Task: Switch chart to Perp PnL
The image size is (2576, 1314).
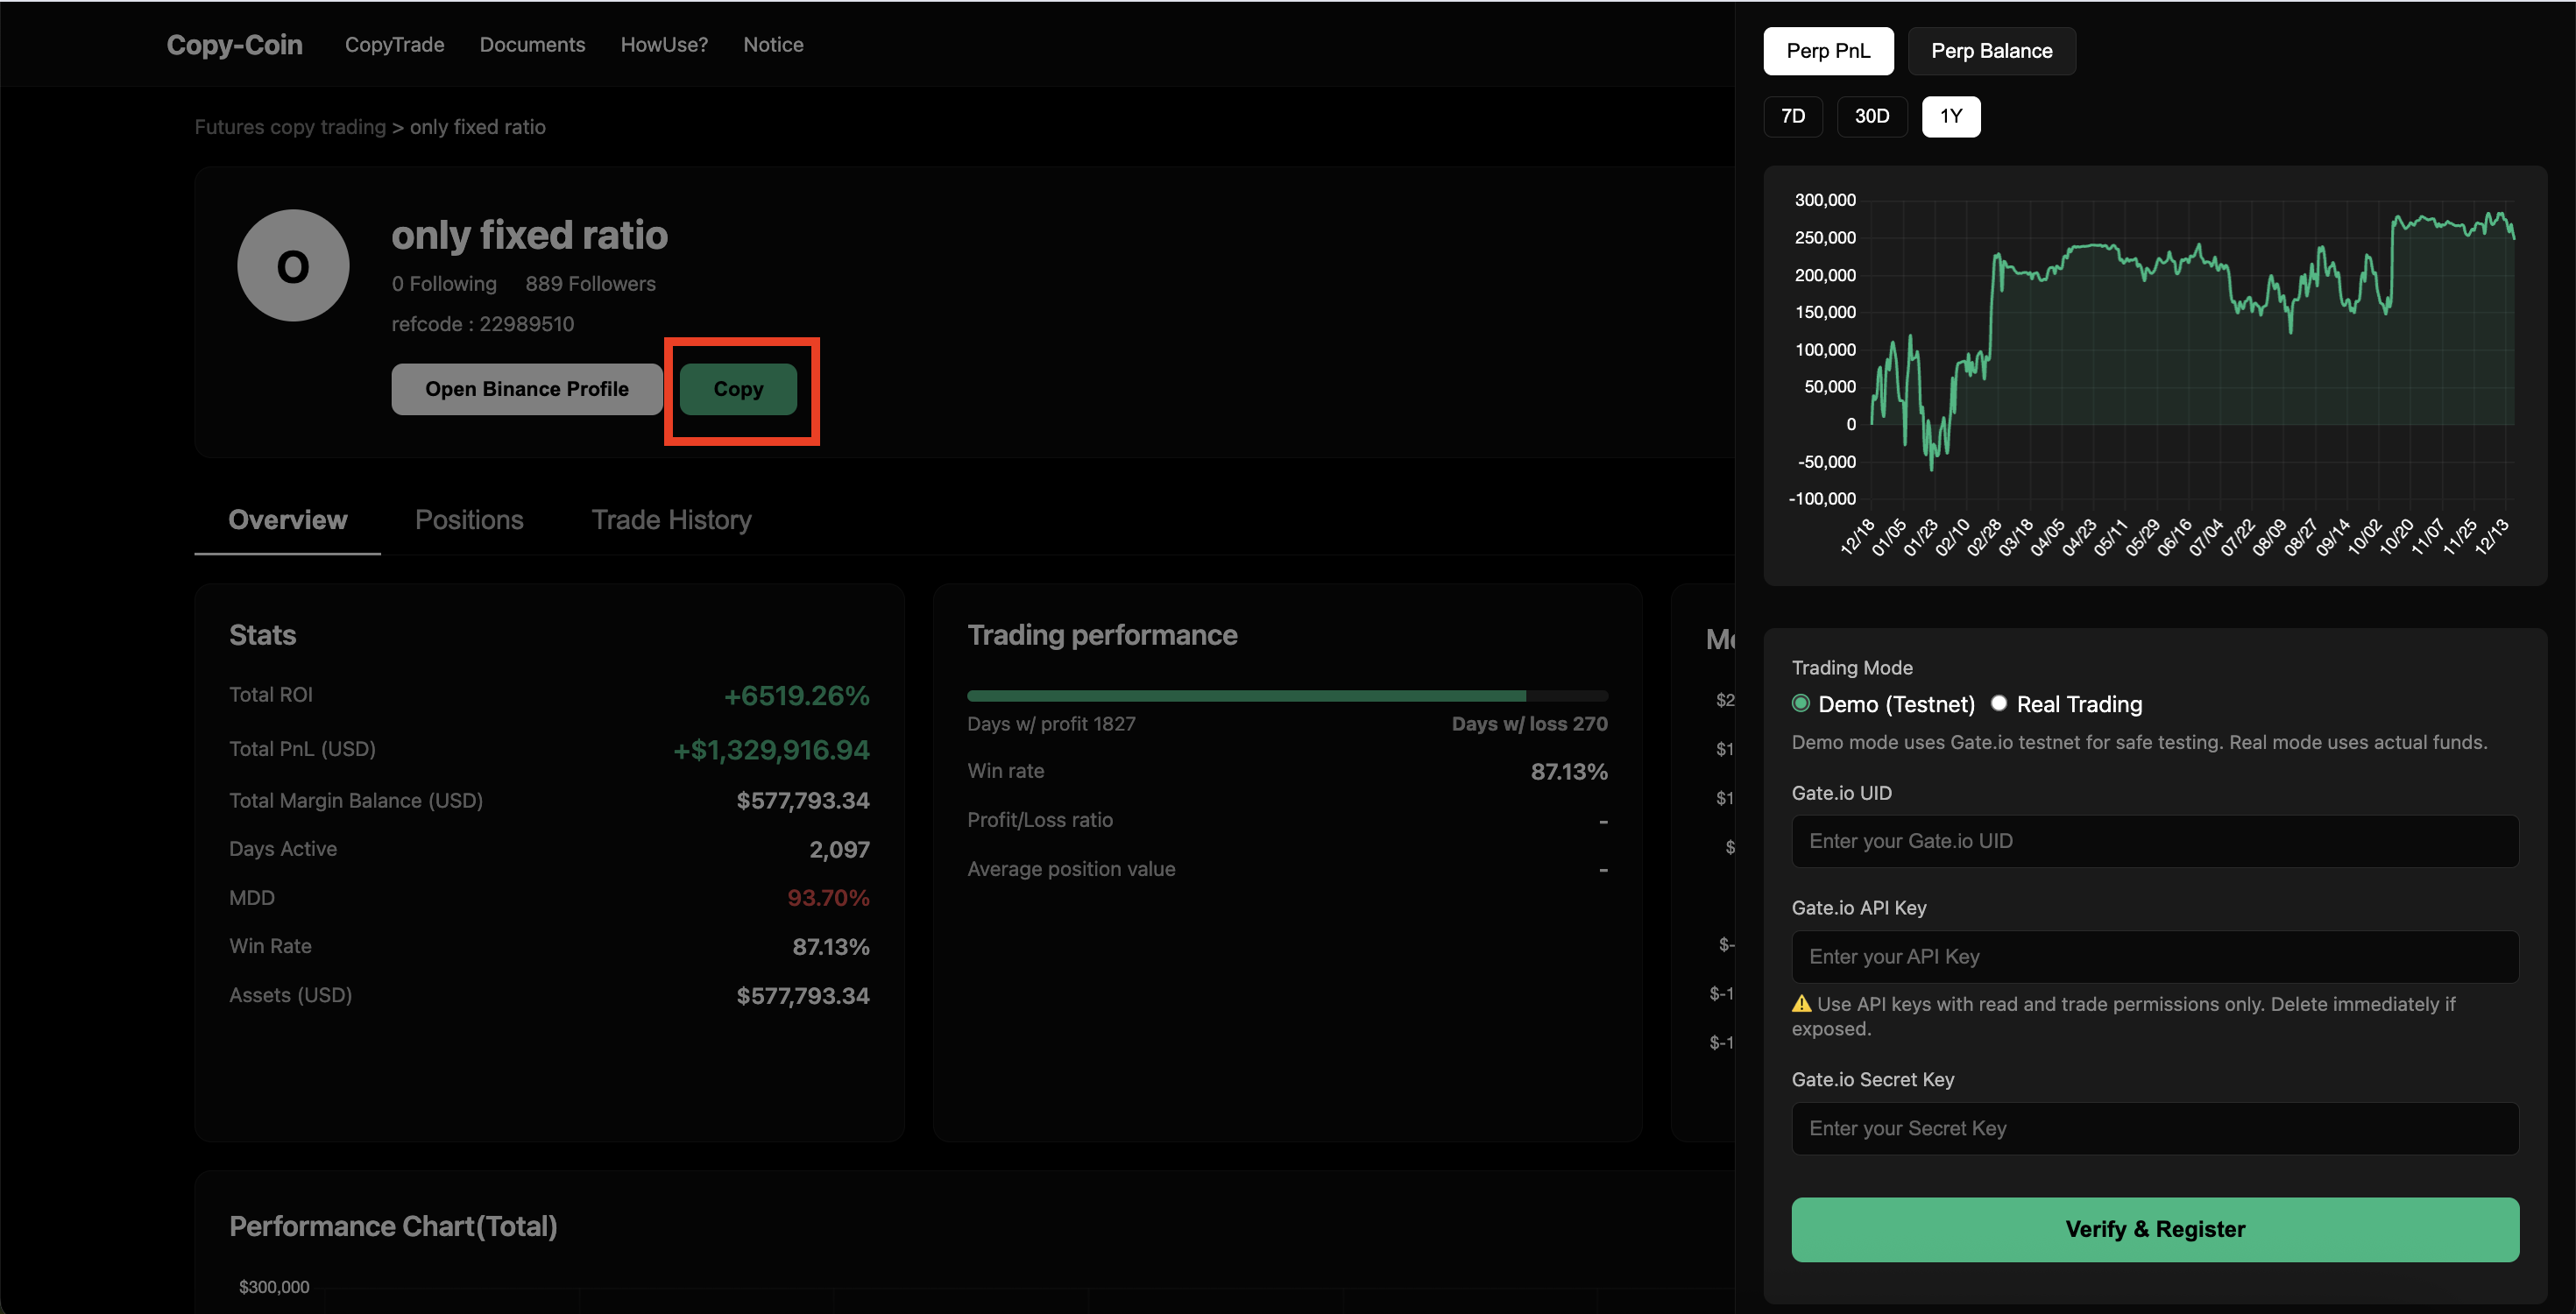Action: coord(1827,51)
